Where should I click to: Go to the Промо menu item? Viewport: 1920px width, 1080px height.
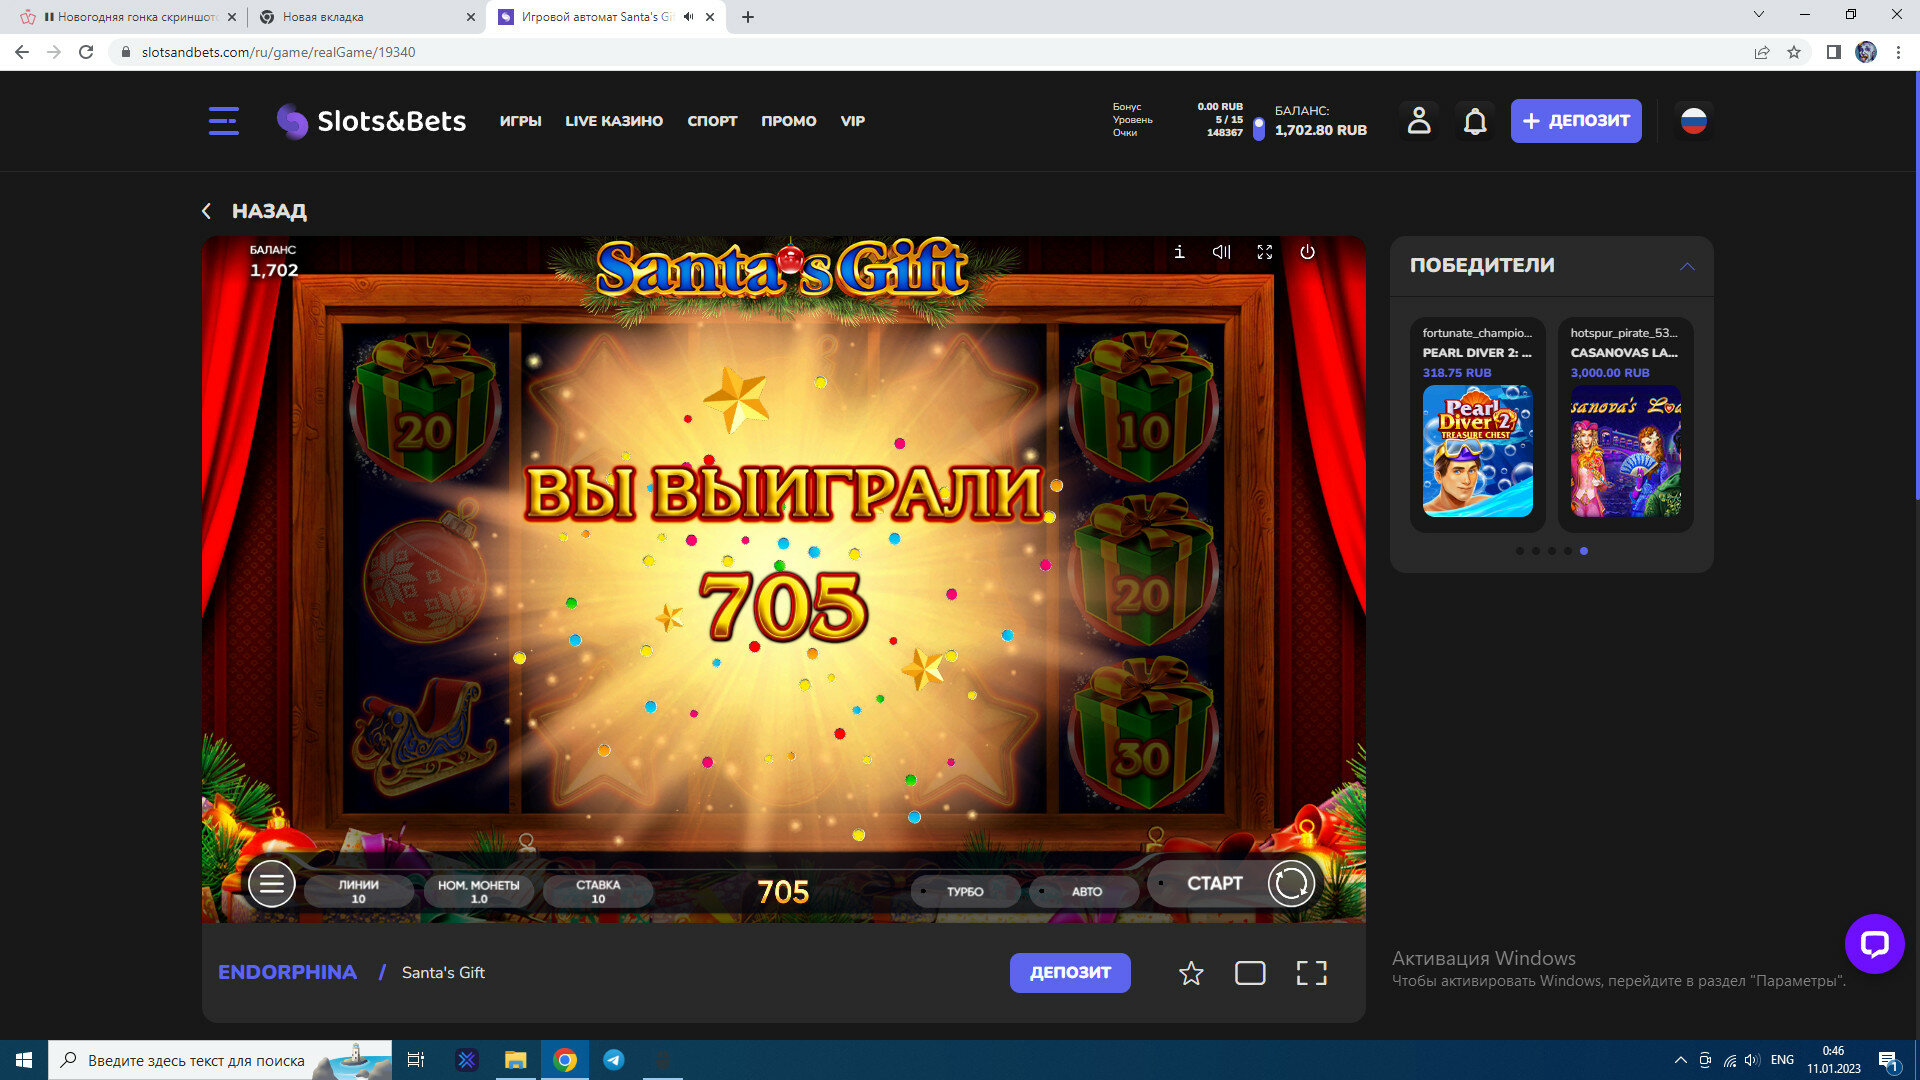(788, 121)
